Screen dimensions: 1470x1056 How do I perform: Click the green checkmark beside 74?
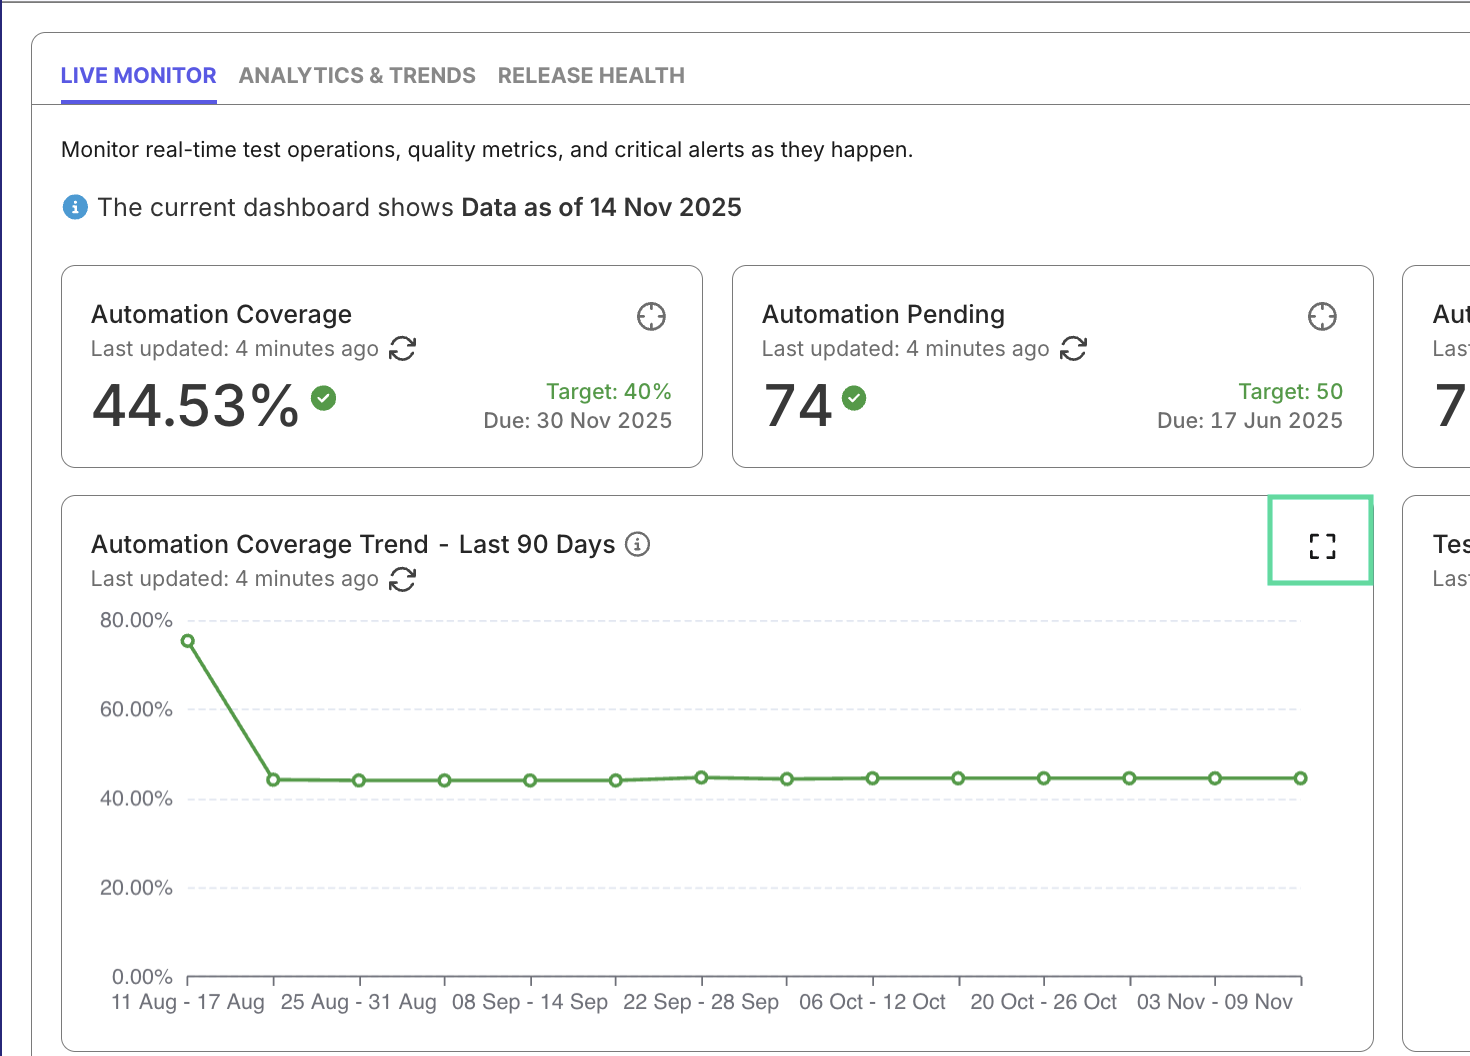[x=854, y=398]
